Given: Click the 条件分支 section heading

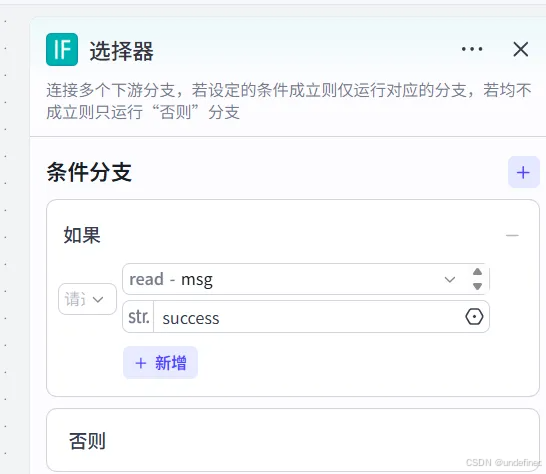Looking at the screenshot, I should click(89, 172).
